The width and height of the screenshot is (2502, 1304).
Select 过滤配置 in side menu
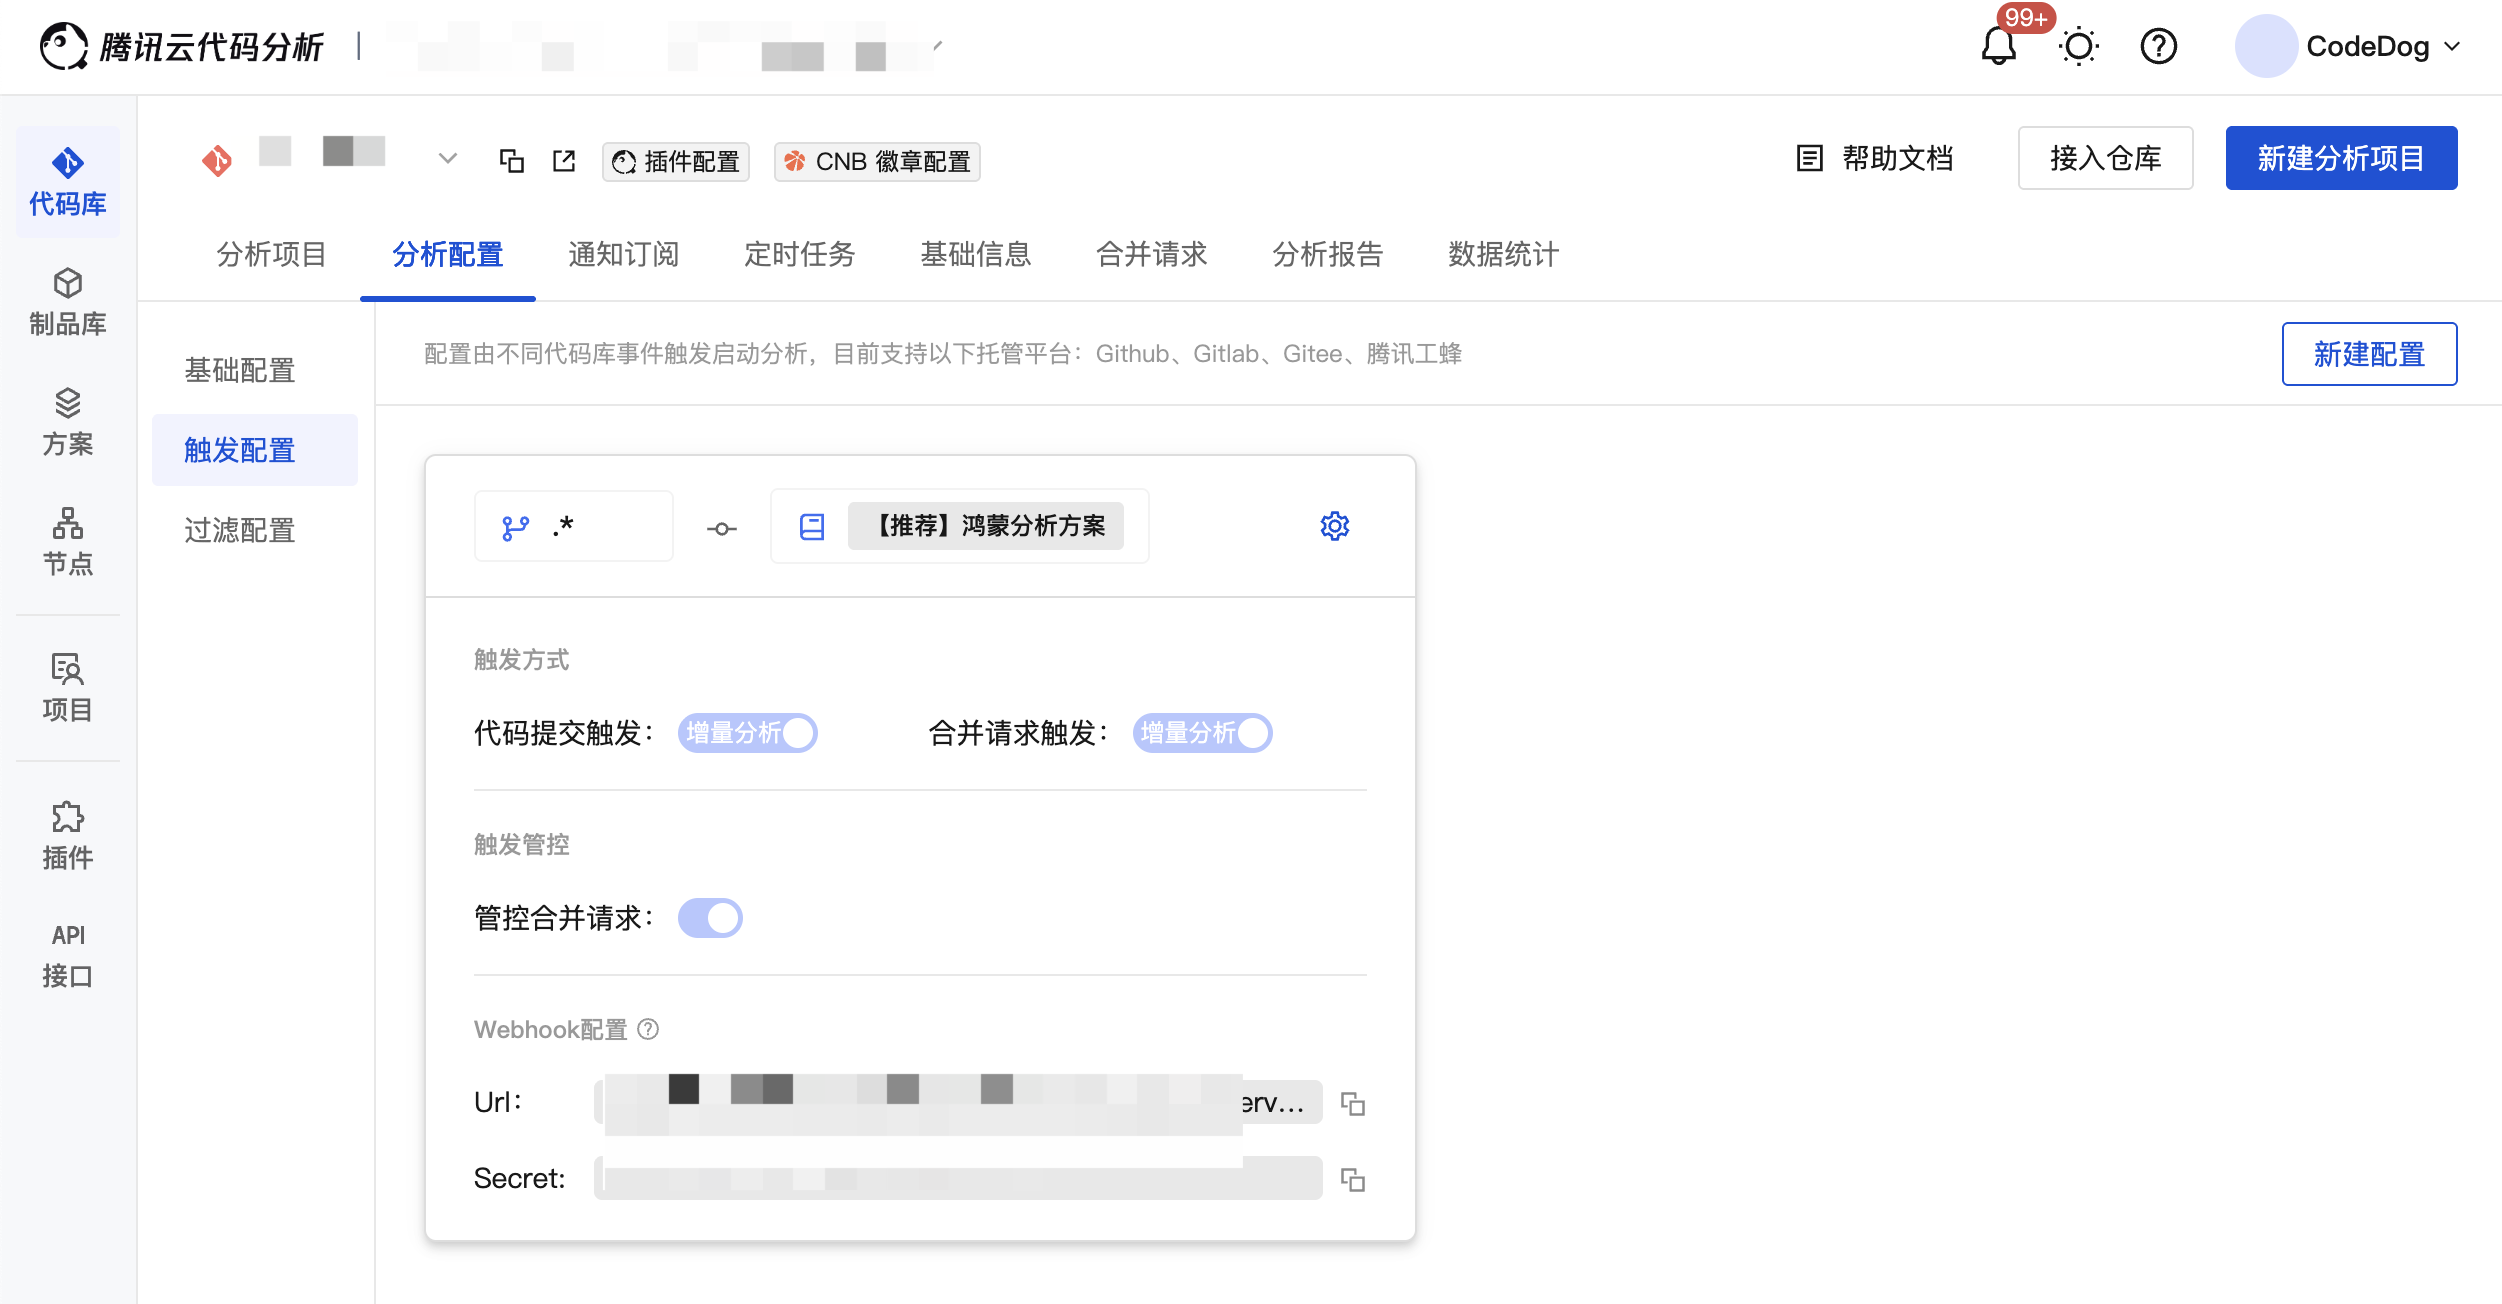click(x=239, y=530)
